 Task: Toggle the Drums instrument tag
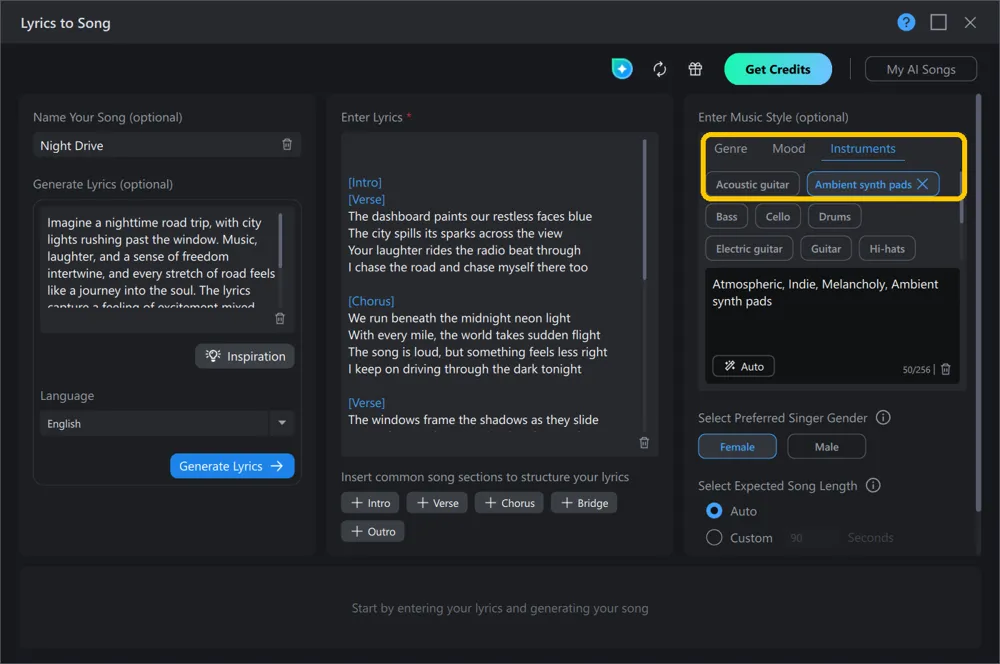pos(835,216)
